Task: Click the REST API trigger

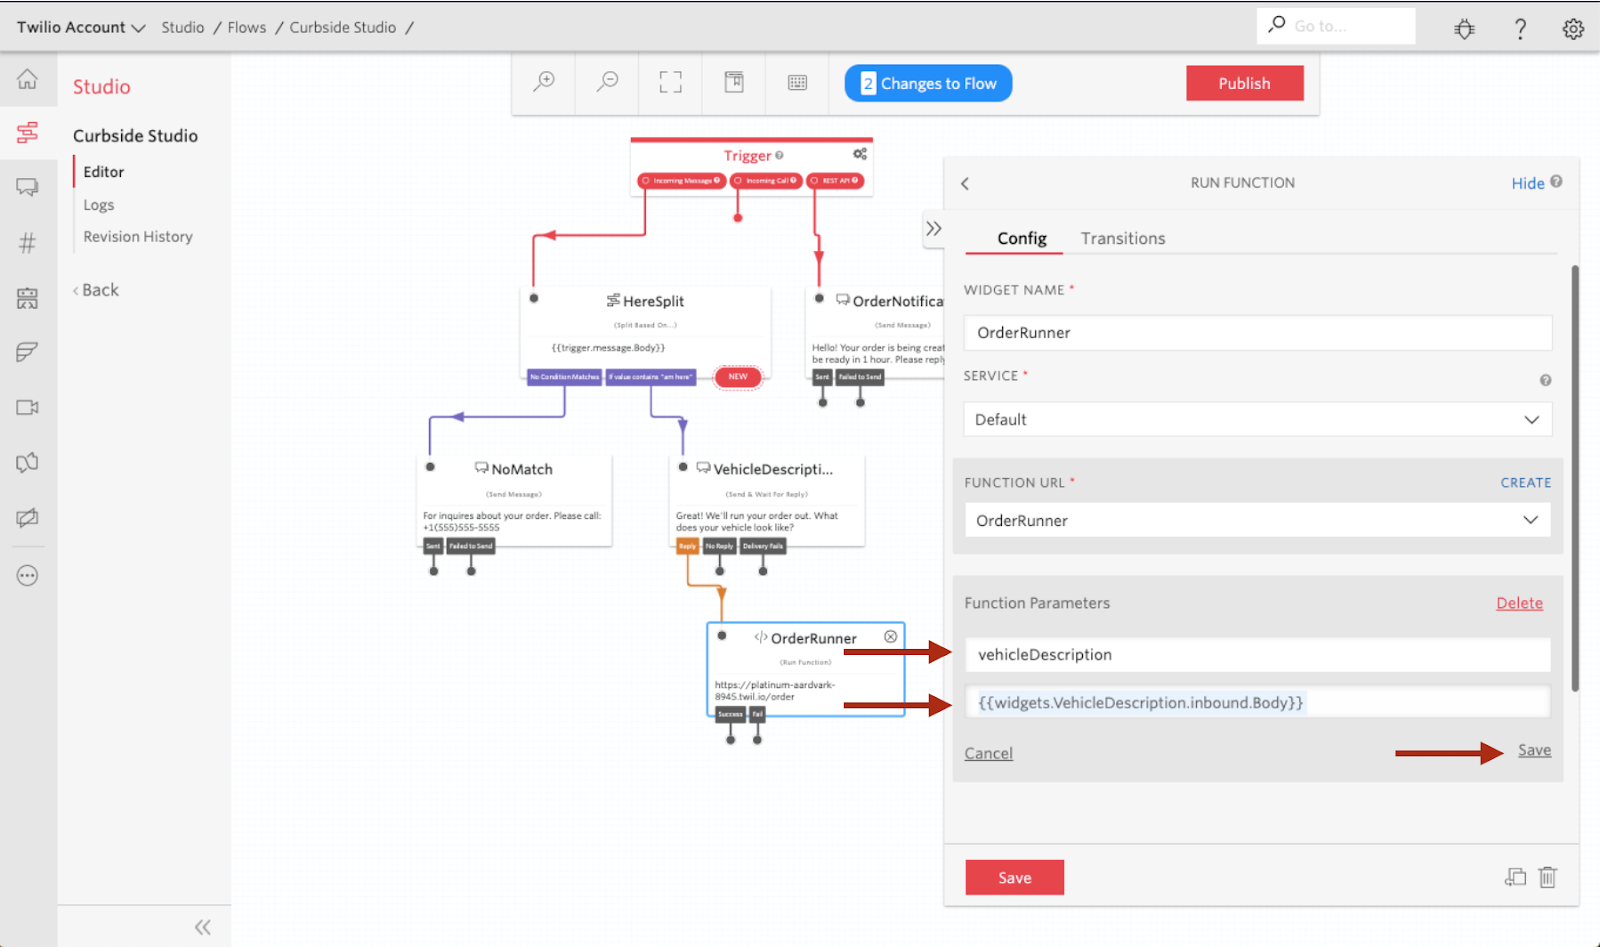Action: (x=836, y=181)
